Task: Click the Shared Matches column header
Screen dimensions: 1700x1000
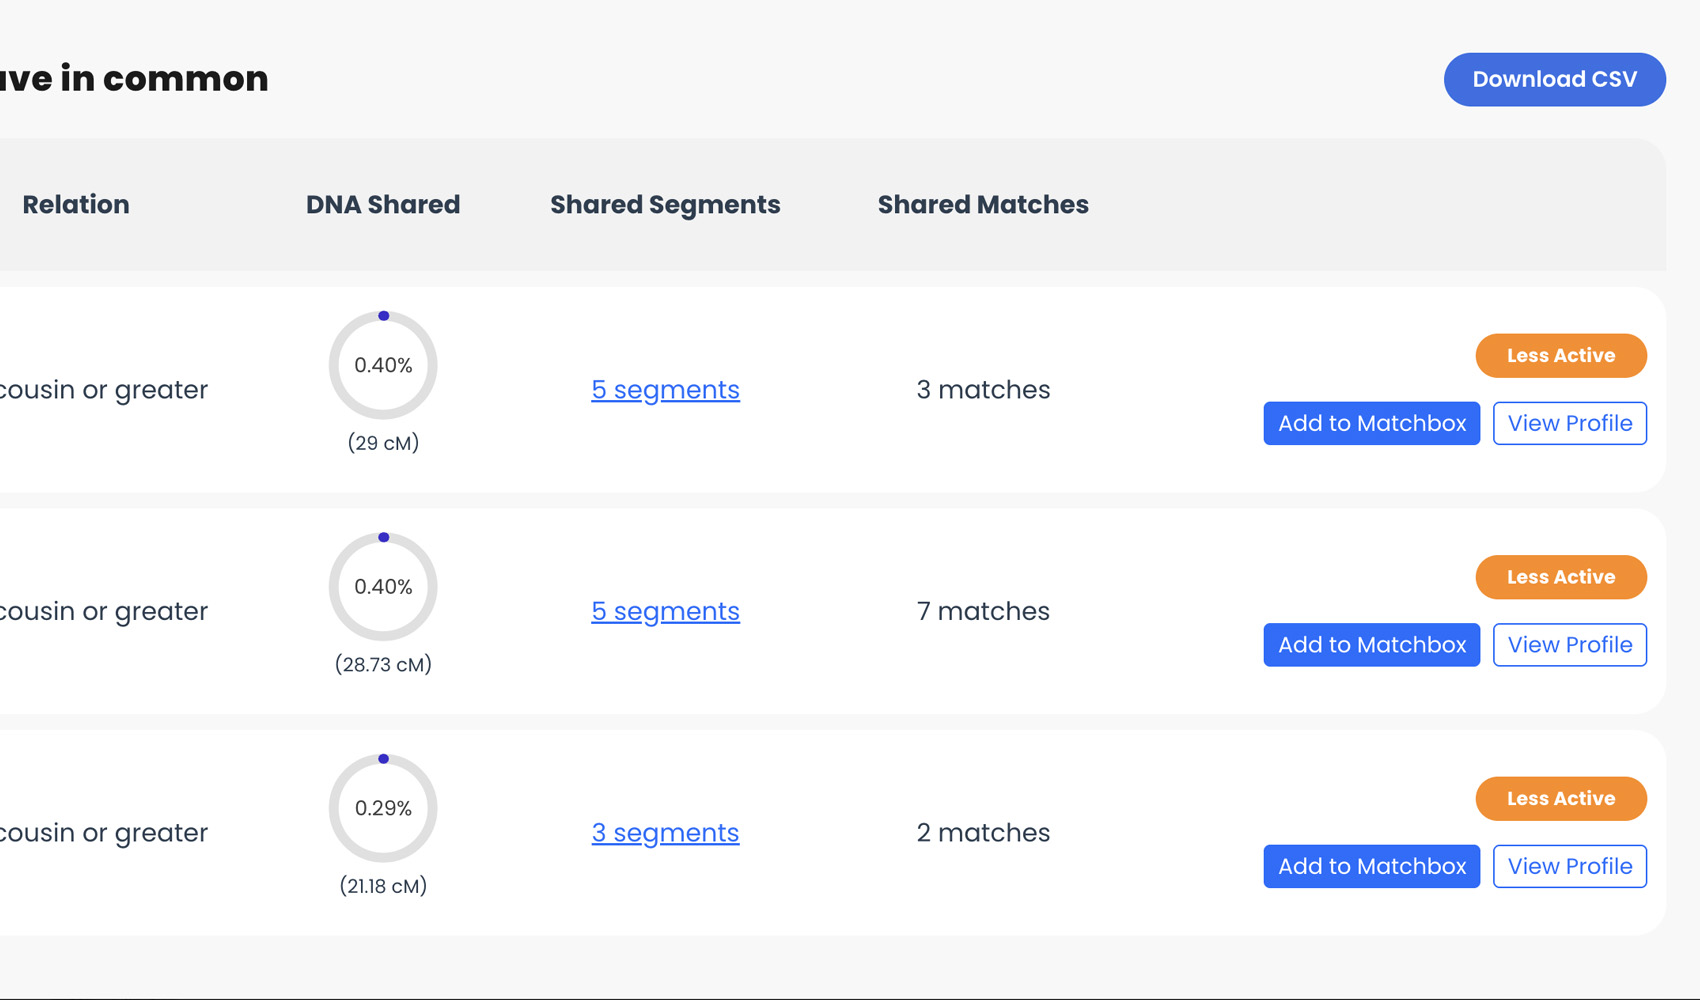Action: click(x=983, y=204)
